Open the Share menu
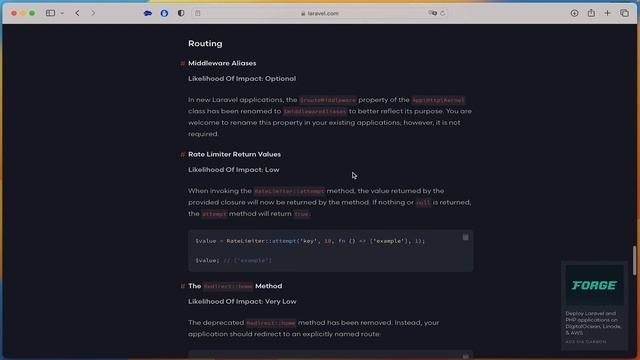Image resolution: width=640 pixels, height=360 pixels. [x=591, y=13]
